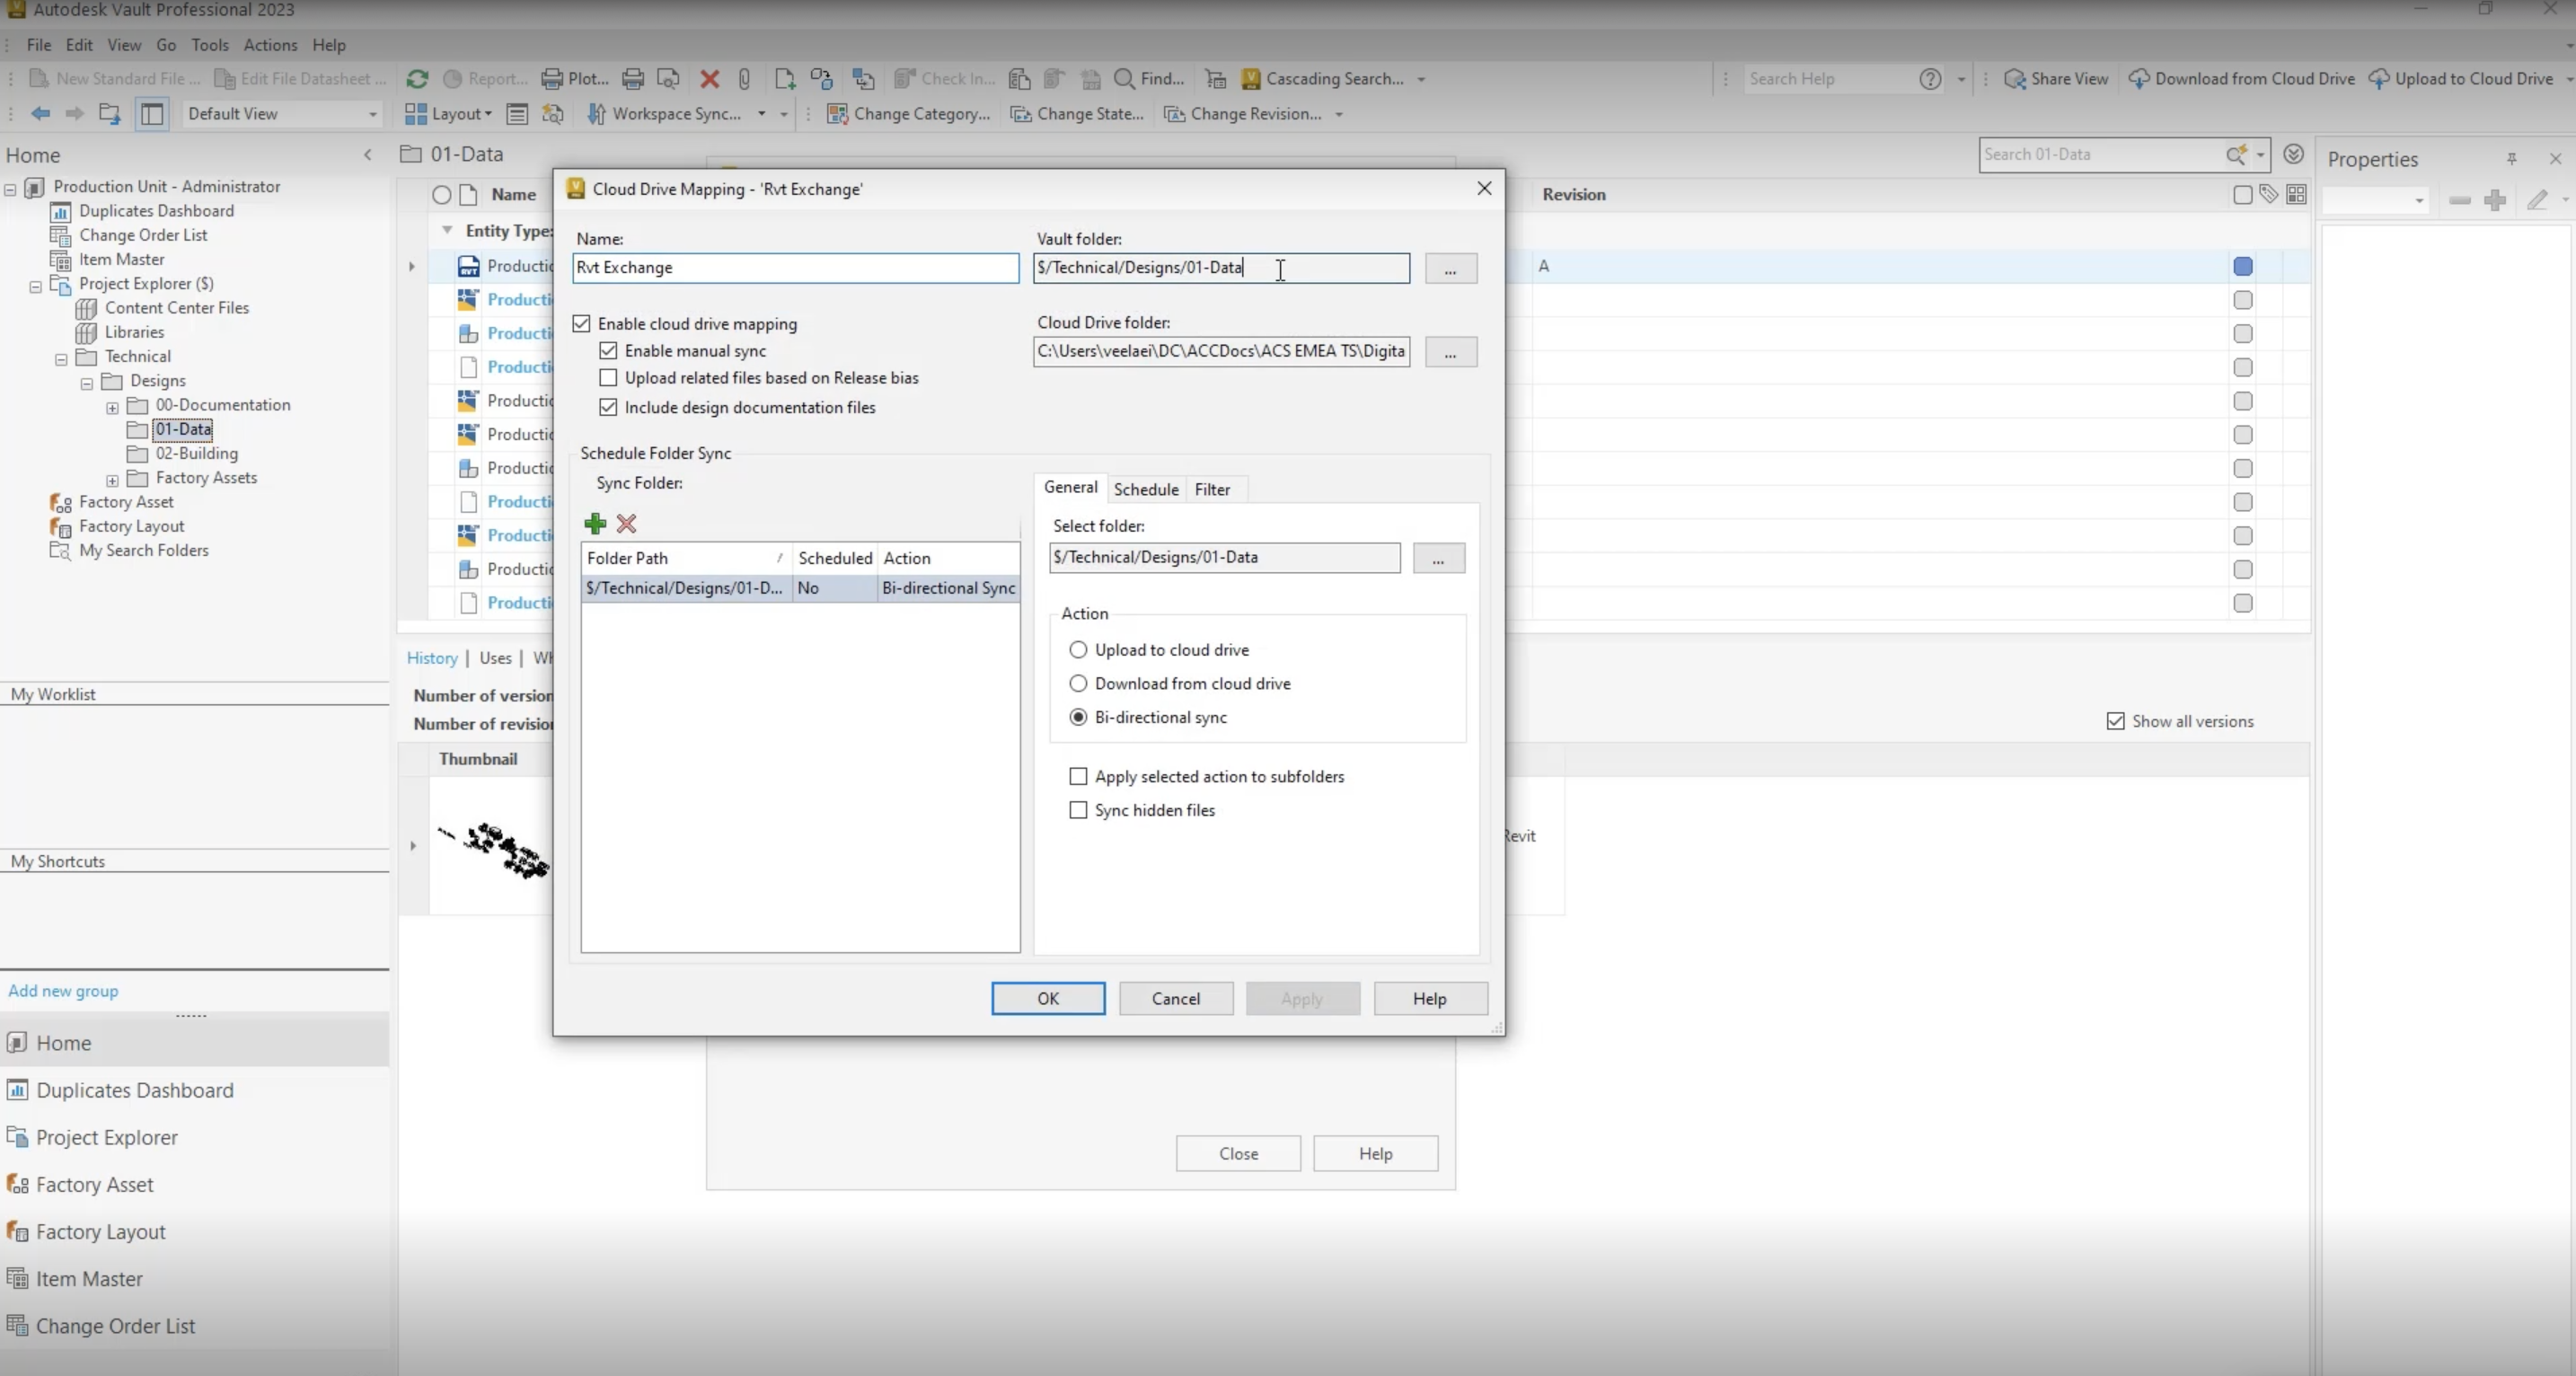This screenshot has height=1376, width=2576.
Task: Switch to the Schedule tab
Action: (x=1145, y=489)
